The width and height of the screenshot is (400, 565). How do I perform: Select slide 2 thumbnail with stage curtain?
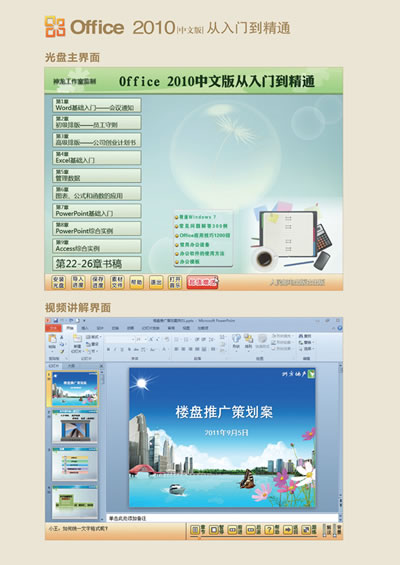pos(75,426)
